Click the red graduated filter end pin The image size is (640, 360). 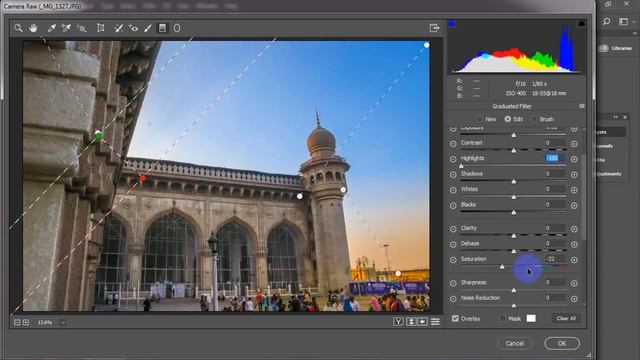click(142, 178)
